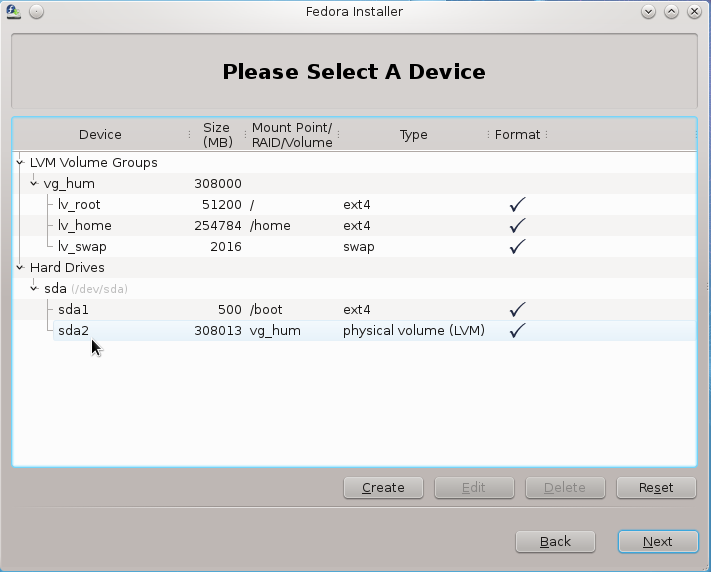The image size is (711, 572).
Task: Click the format checkmark for lv_swap
Action: (x=517, y=246)
